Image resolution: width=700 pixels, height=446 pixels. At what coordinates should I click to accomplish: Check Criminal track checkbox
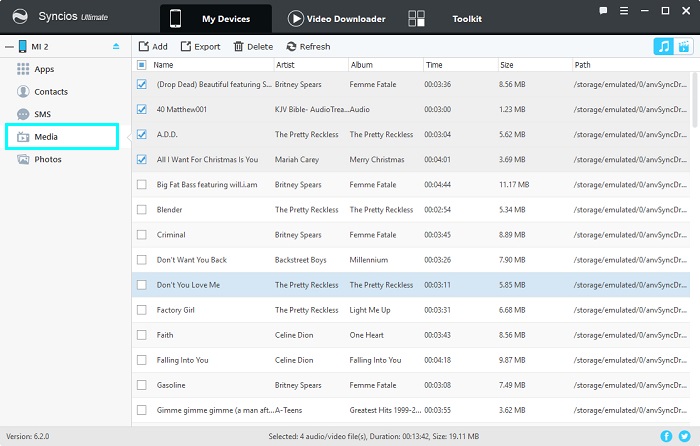[142, 234]
